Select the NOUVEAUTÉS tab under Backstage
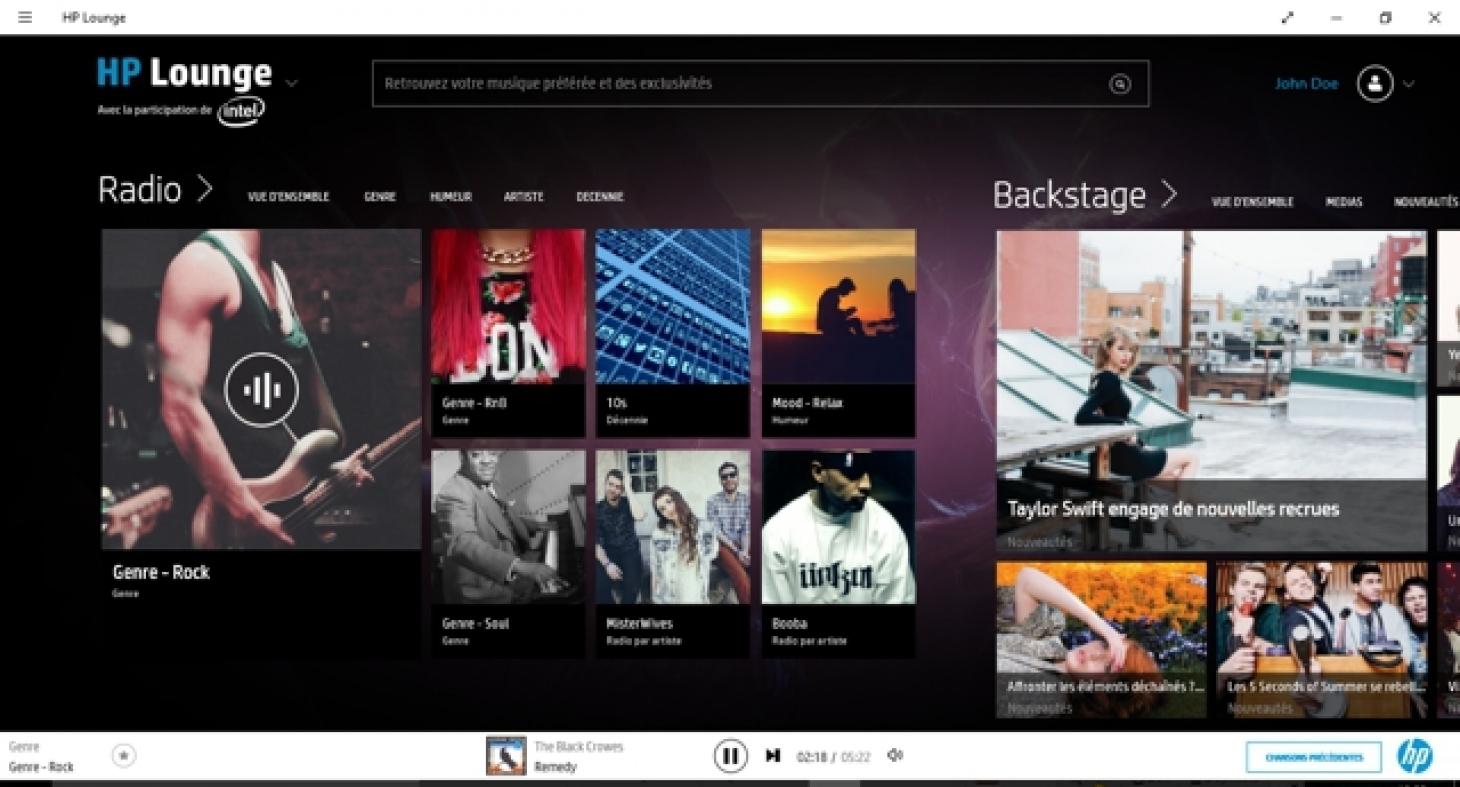 (1426, 202)
